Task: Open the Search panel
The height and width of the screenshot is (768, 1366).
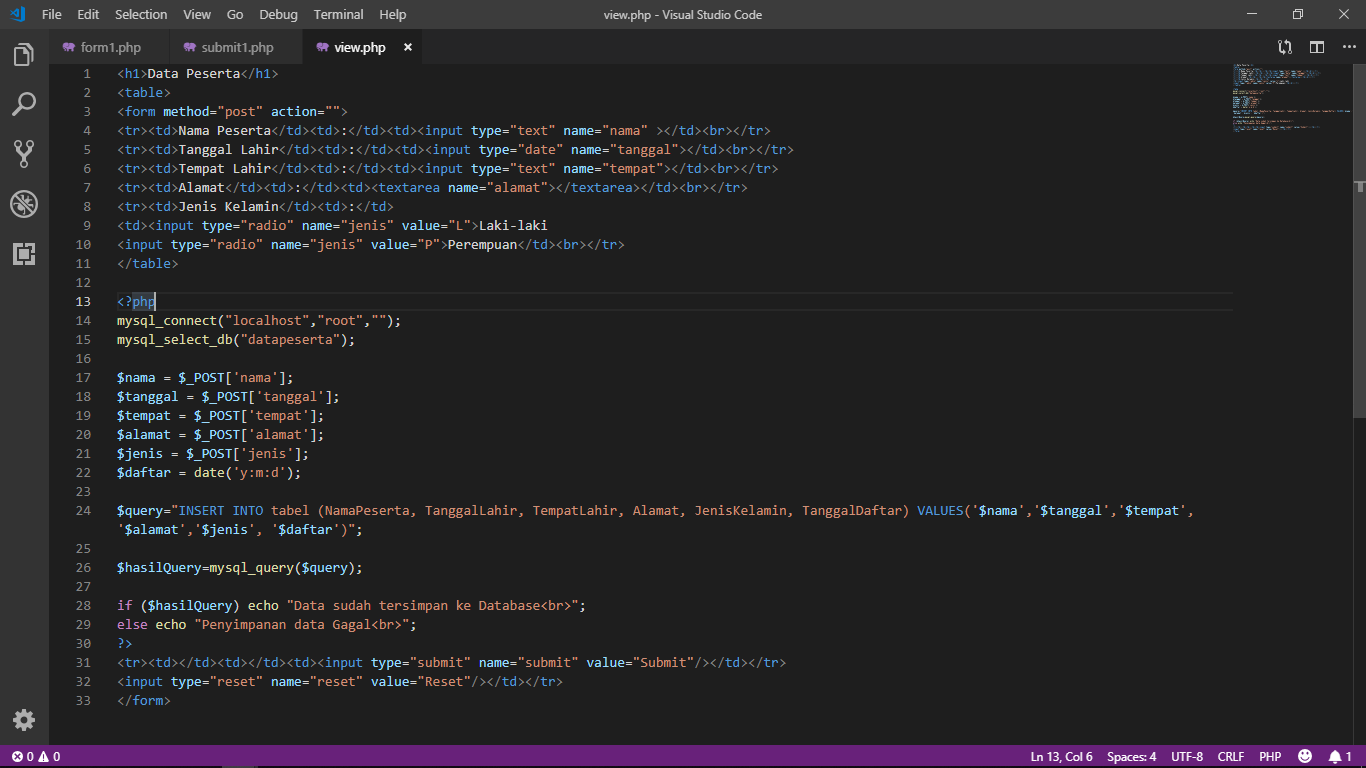Action: [x=23, y=104]
